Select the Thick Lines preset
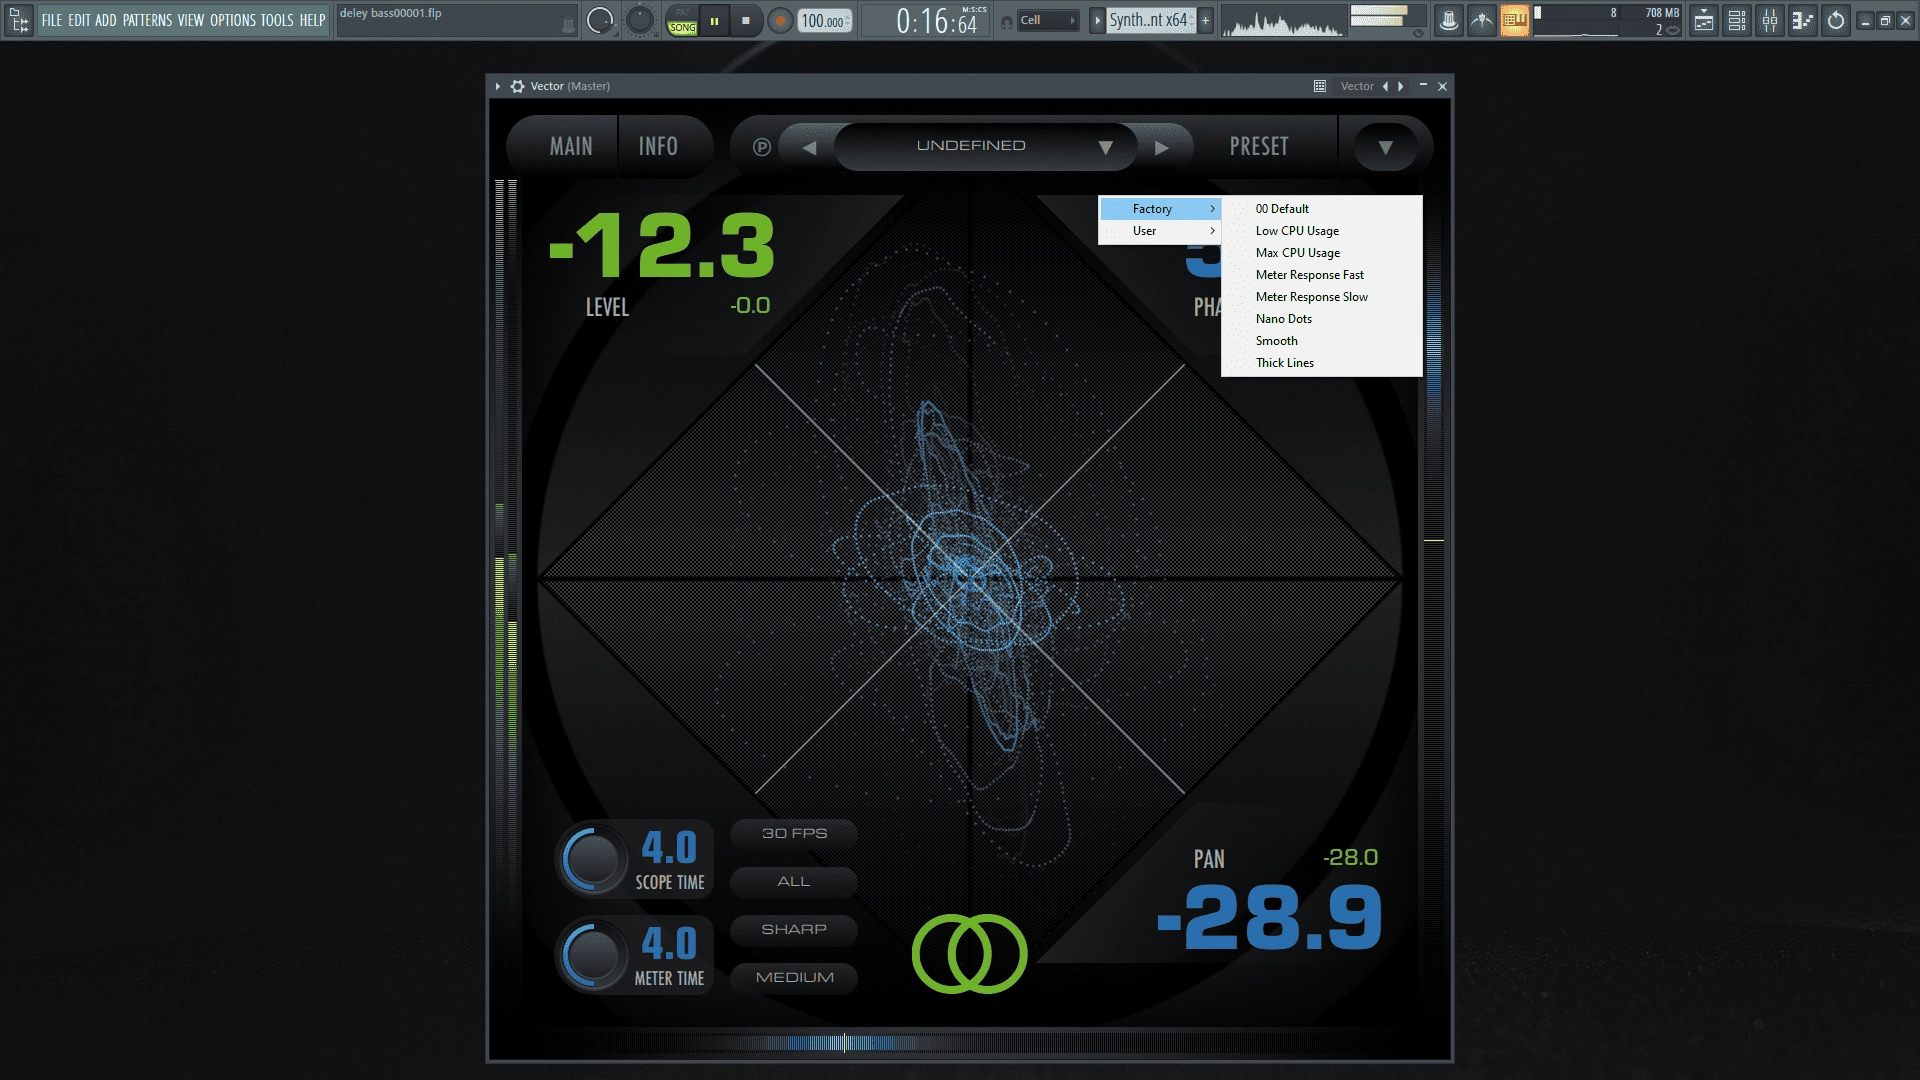This screenshot has height=1080, width=1920. click(1322, 363)
